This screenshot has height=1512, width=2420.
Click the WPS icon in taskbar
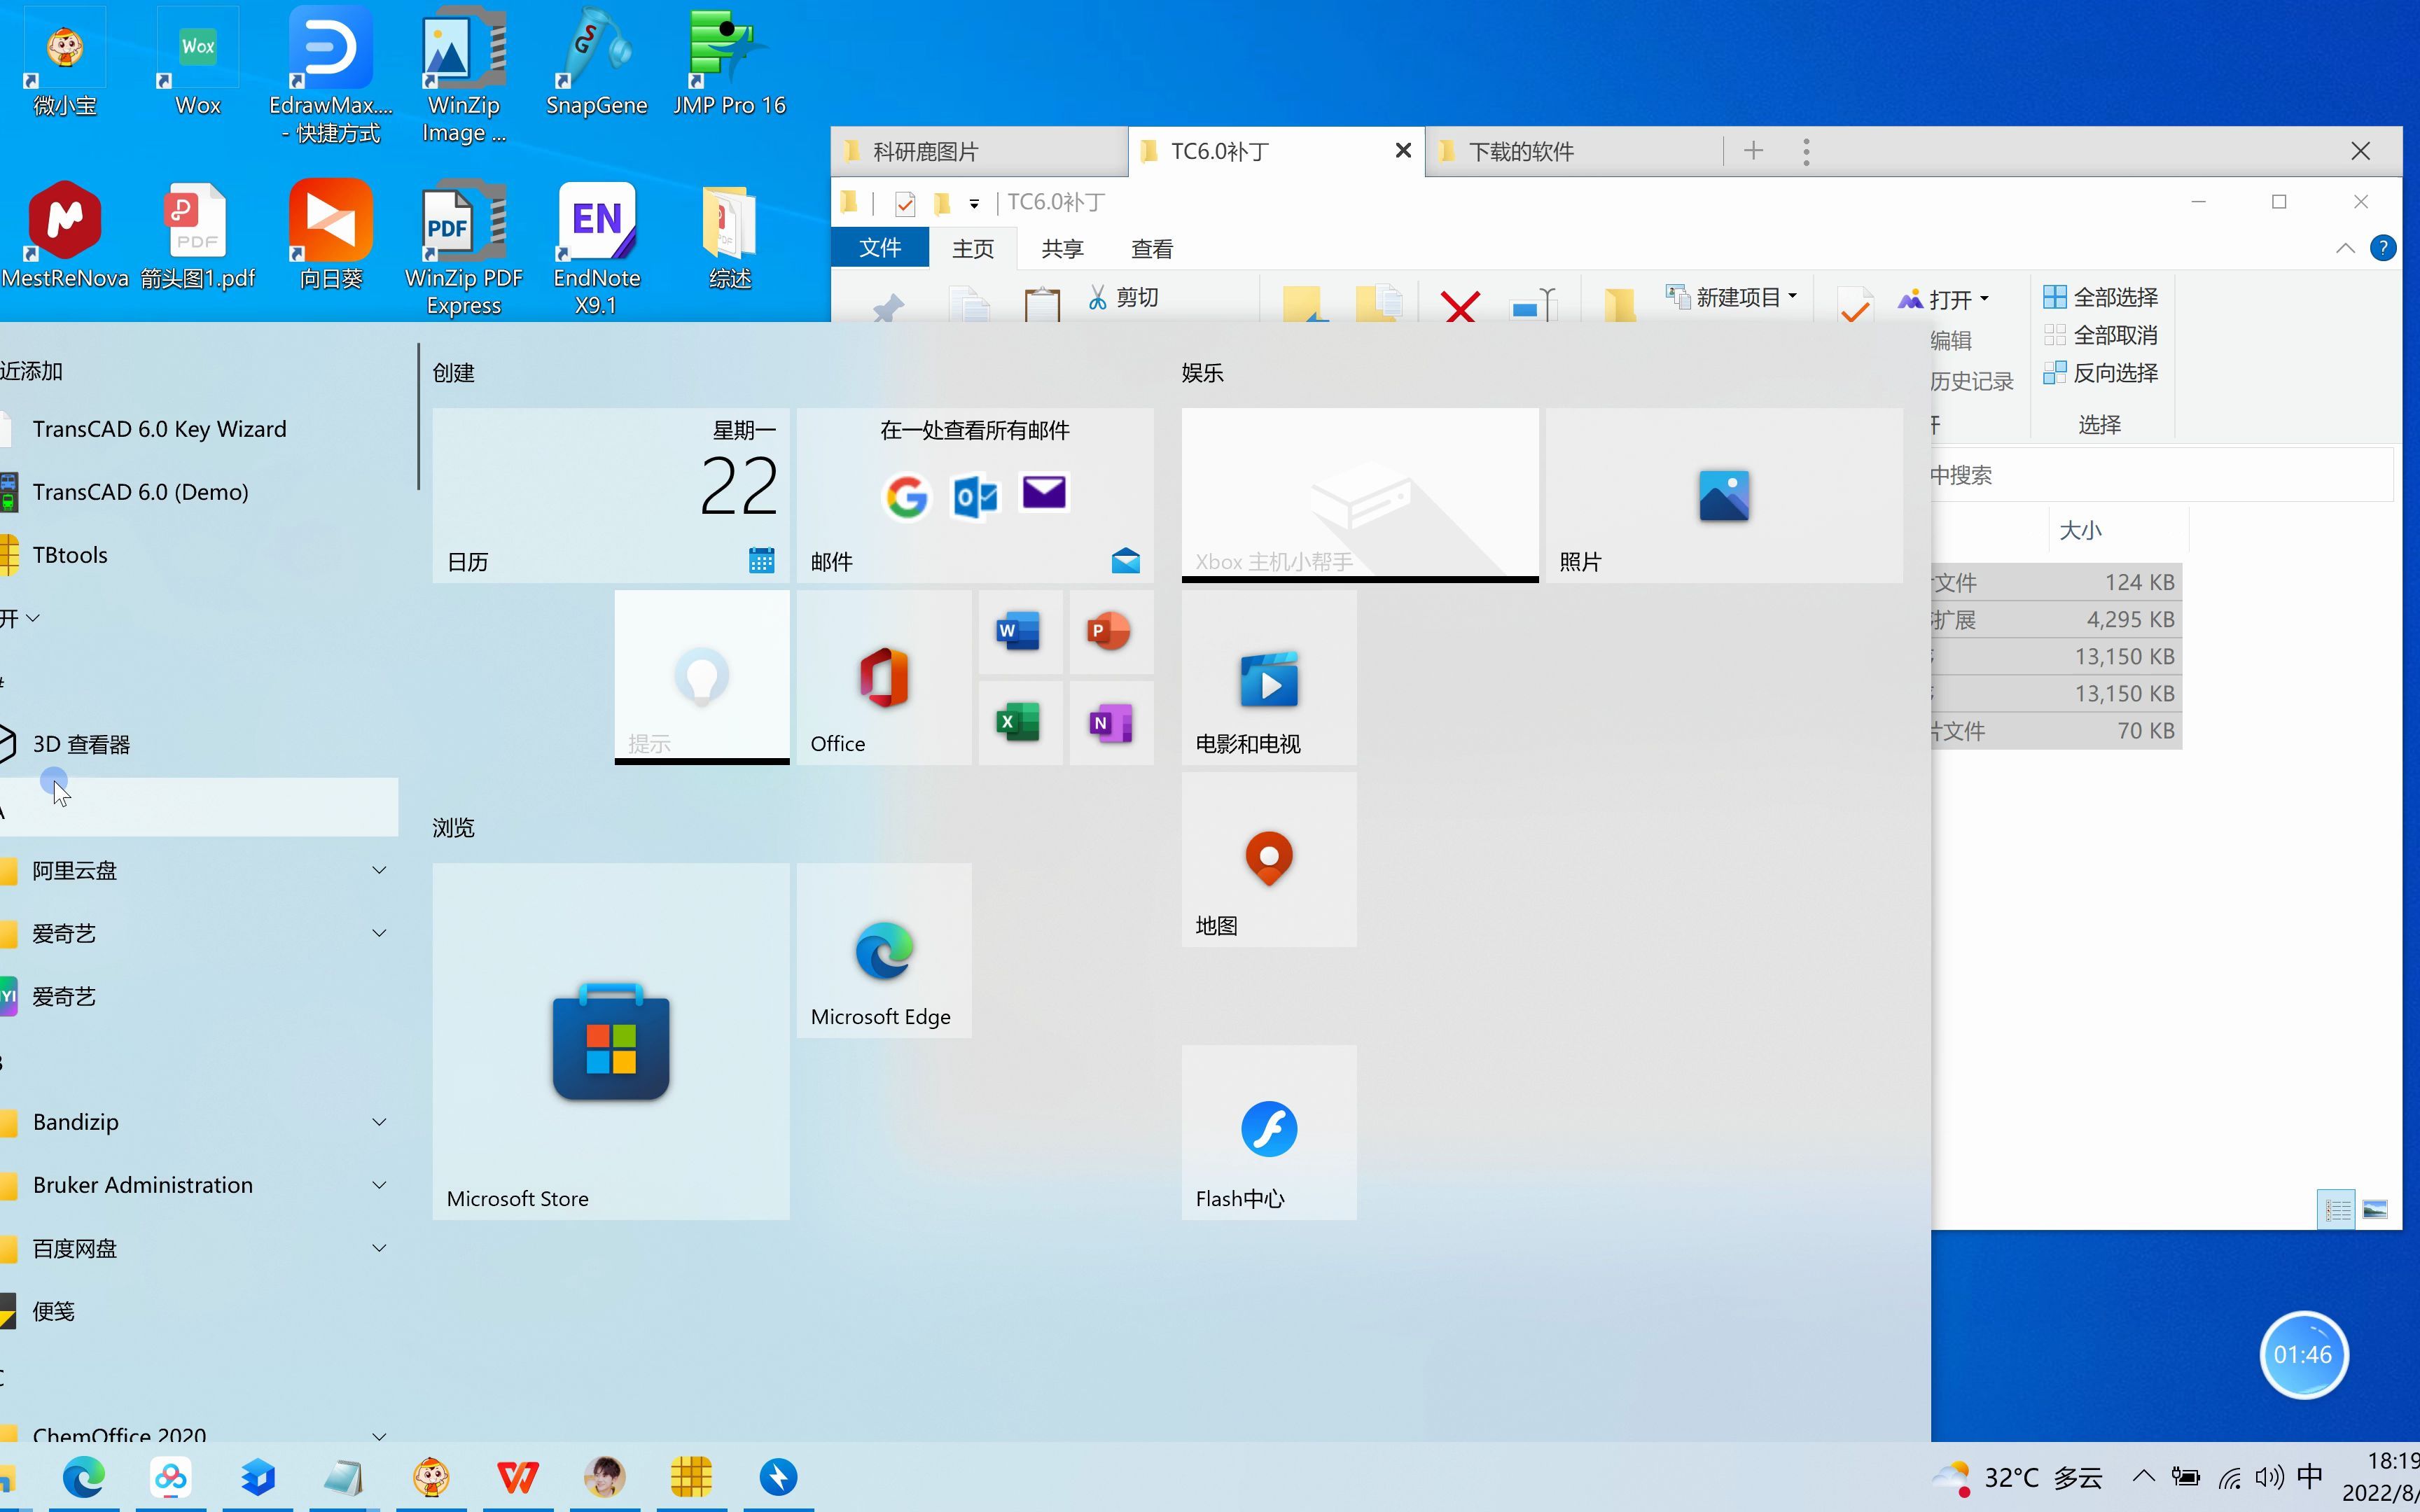click(518, 1477)
